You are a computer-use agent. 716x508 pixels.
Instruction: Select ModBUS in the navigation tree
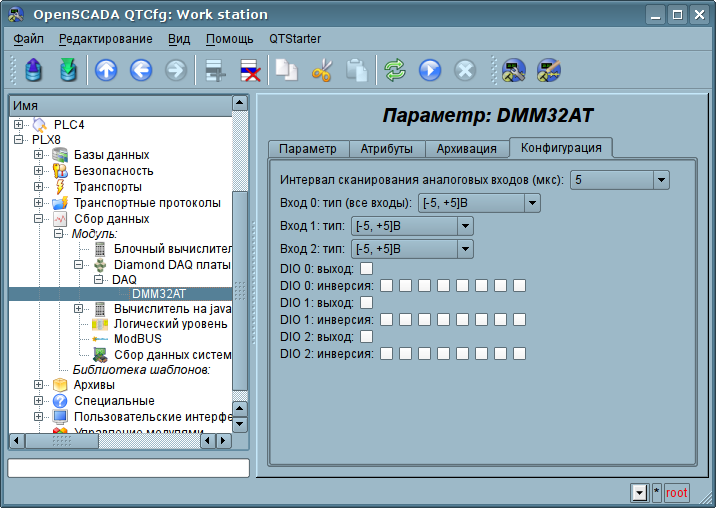click(x=137, y=339)
